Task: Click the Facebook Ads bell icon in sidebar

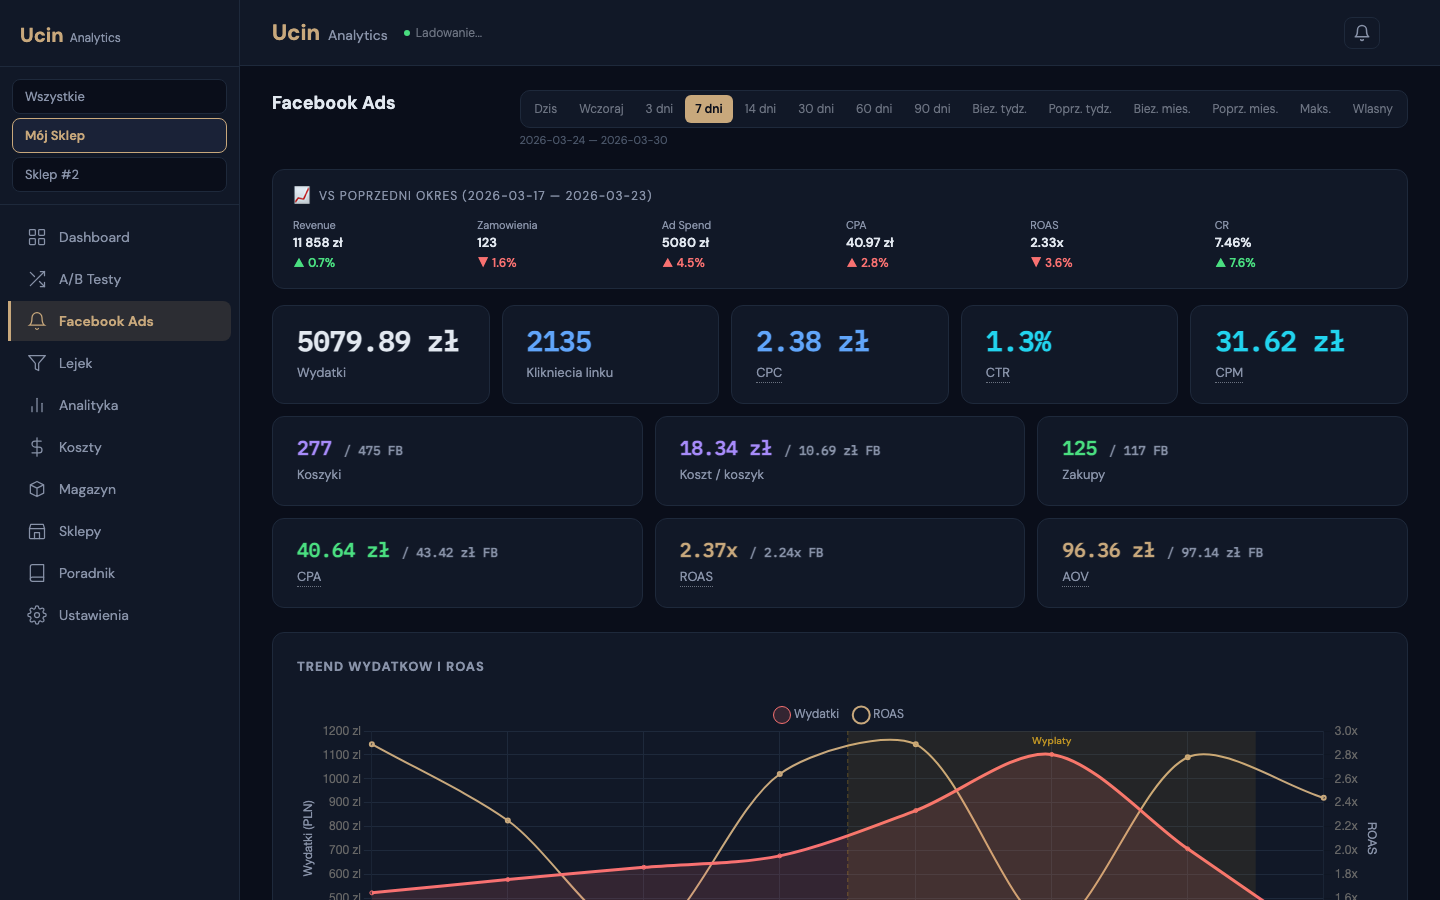Action: (x=37, y=321)
